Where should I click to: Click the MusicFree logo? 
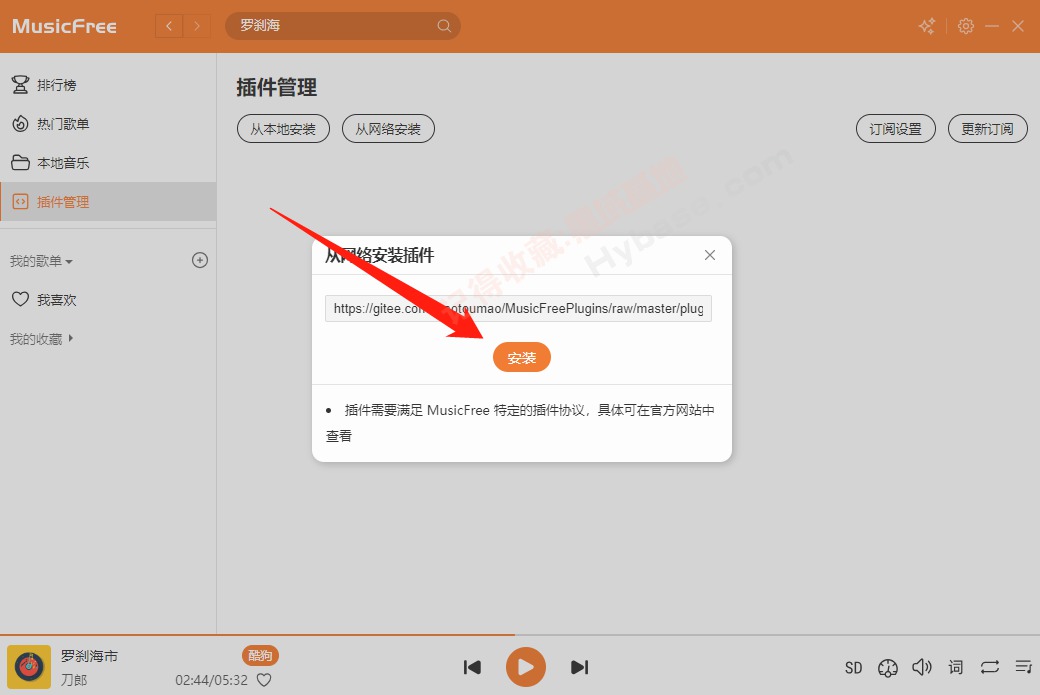[64, 27]
